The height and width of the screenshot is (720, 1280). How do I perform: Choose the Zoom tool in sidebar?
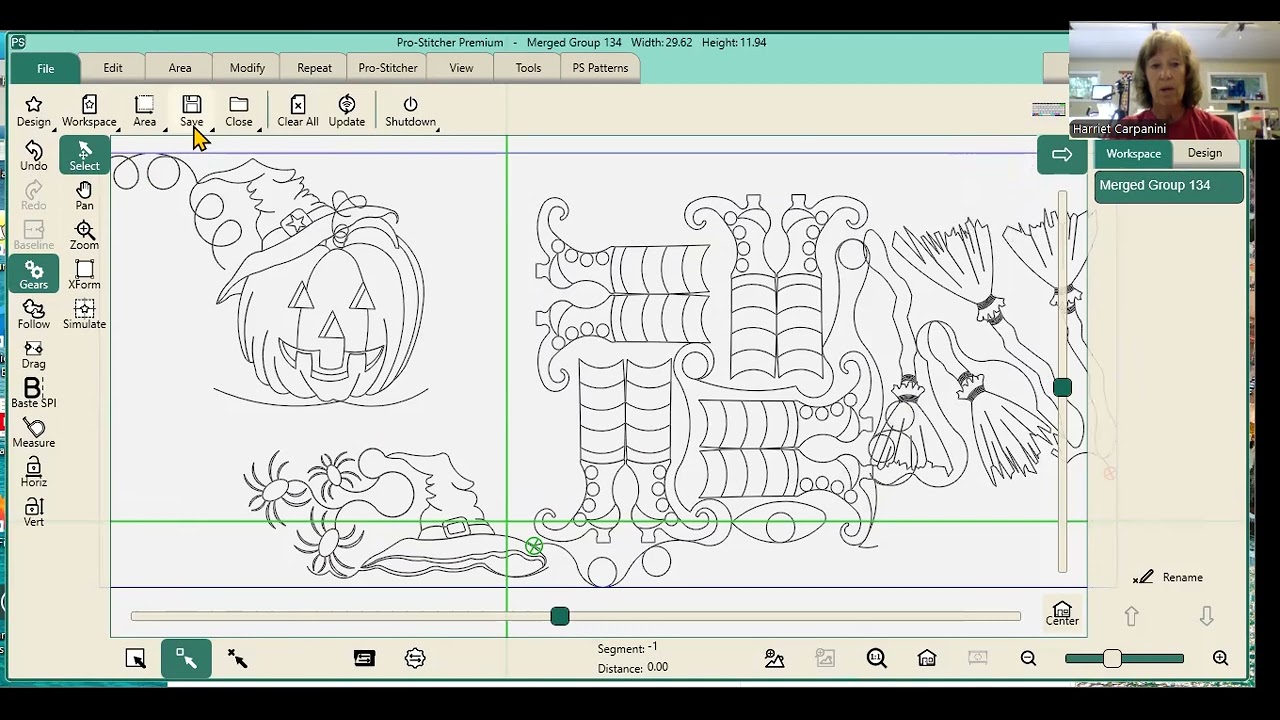[84, 235]
